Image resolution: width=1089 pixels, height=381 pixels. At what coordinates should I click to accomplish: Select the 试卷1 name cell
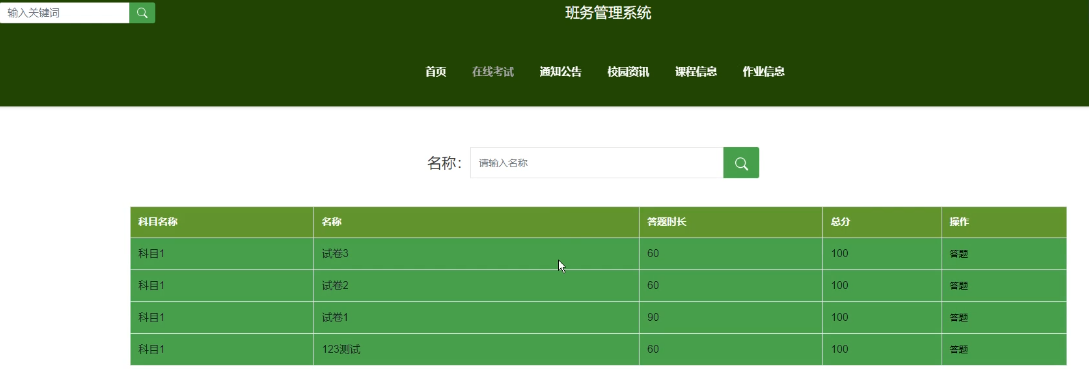click(476, 318)
